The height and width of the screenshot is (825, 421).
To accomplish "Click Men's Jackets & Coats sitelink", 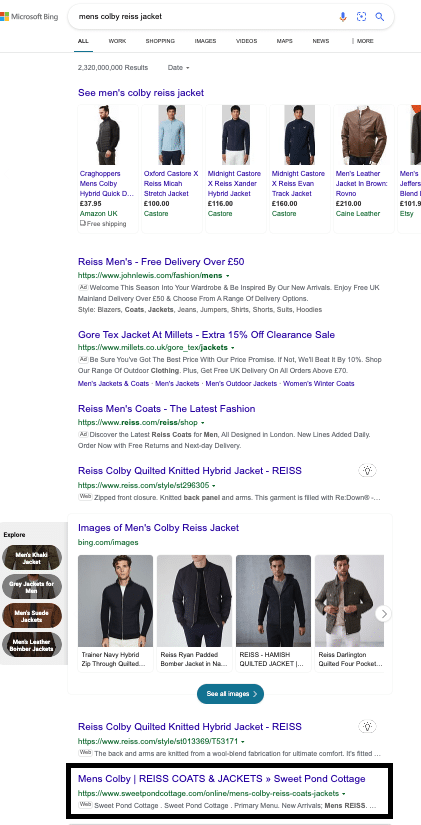I will point(113,384).
